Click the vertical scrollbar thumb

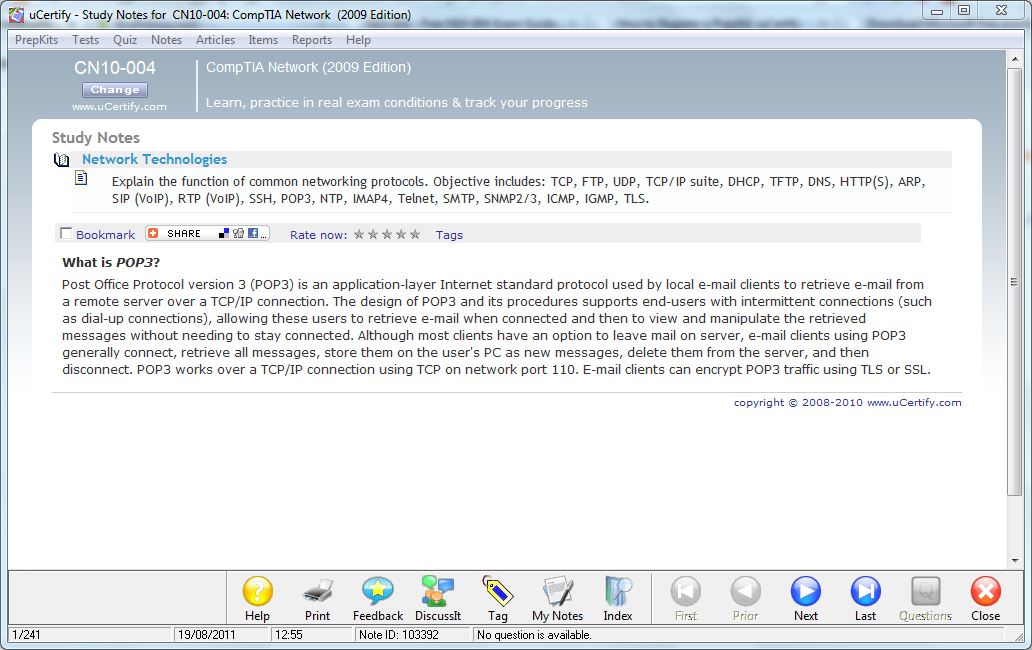pos(1014,282)
